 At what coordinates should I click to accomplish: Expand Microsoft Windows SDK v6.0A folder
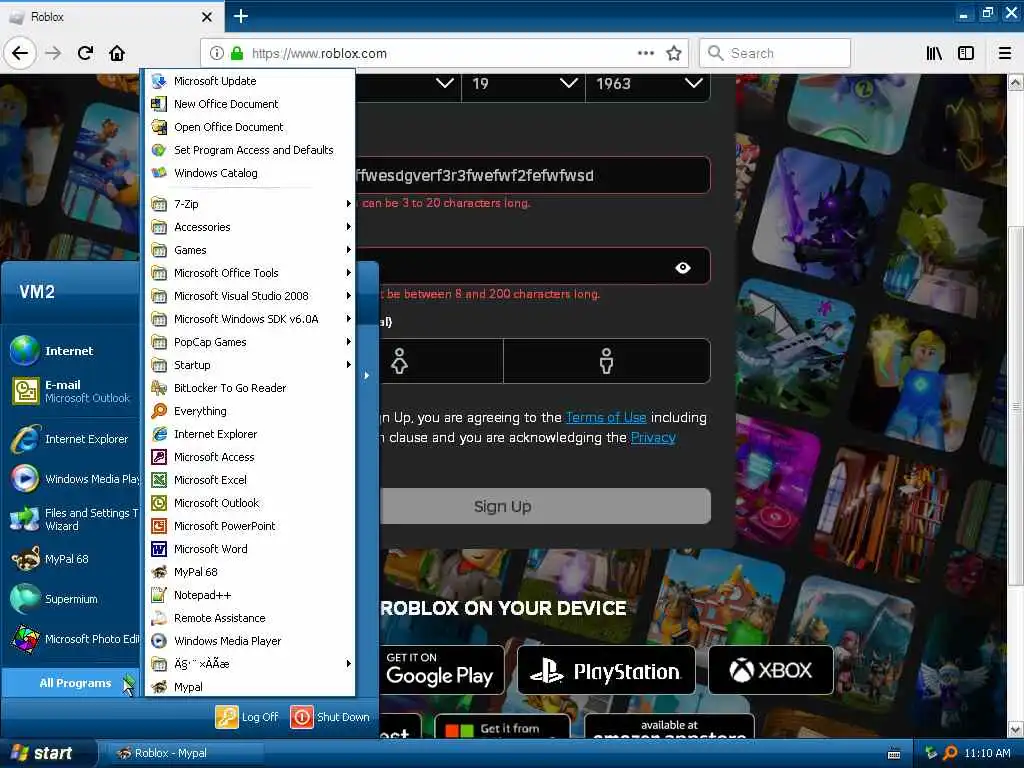point(249,319)
